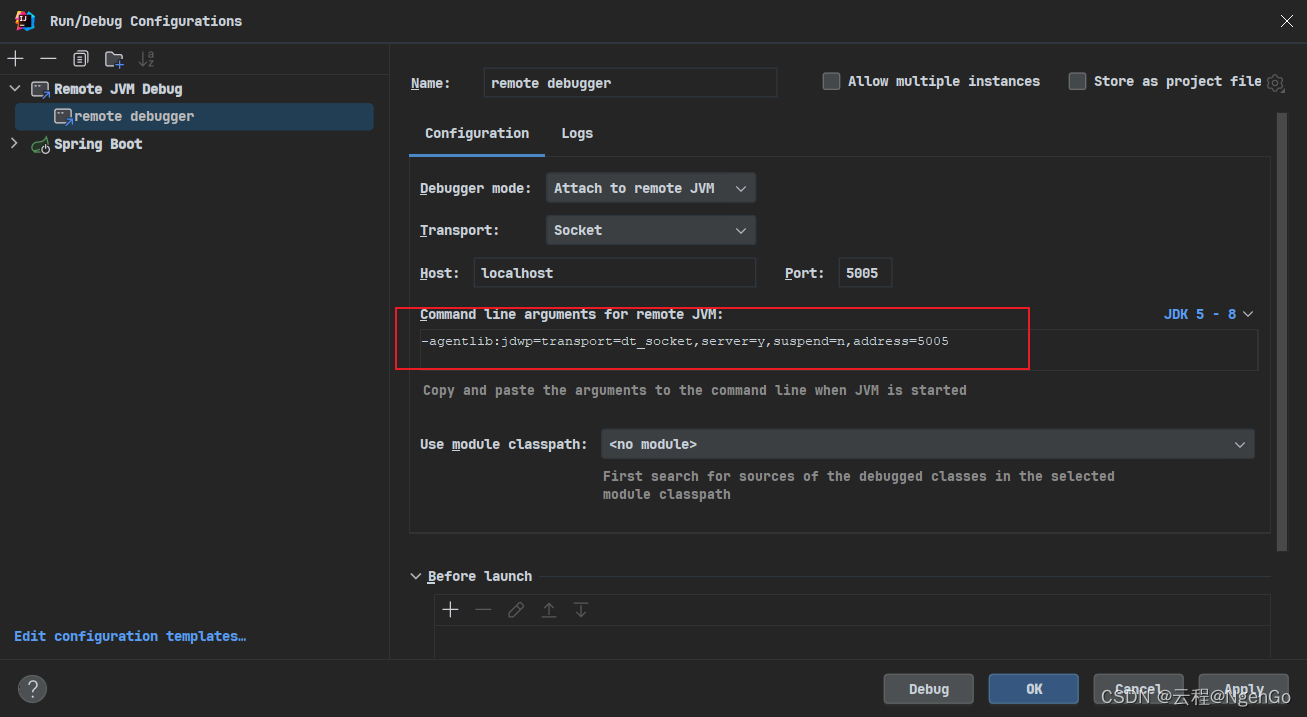Image resolution: width=1307 pixels, height=717 pixels.
Task: Start debugging with the Debug button
Action: (928, 689)
